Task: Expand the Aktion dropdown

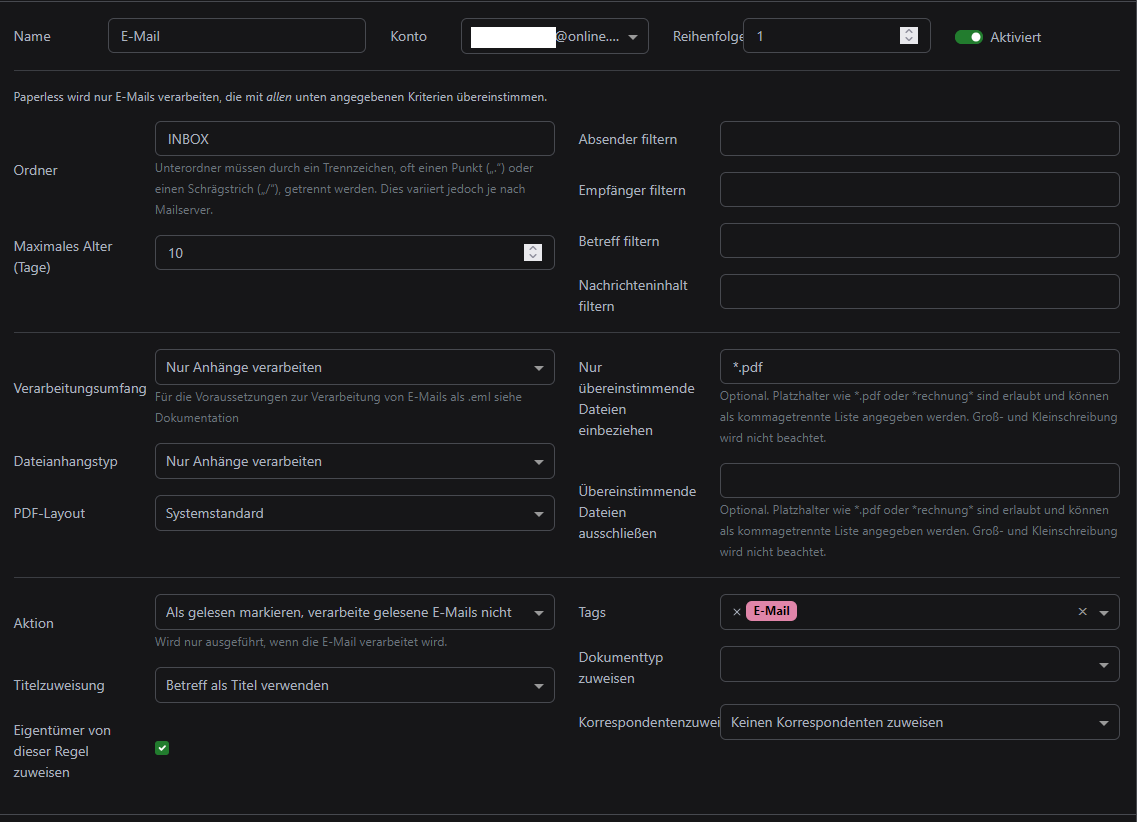Action: 354,612
